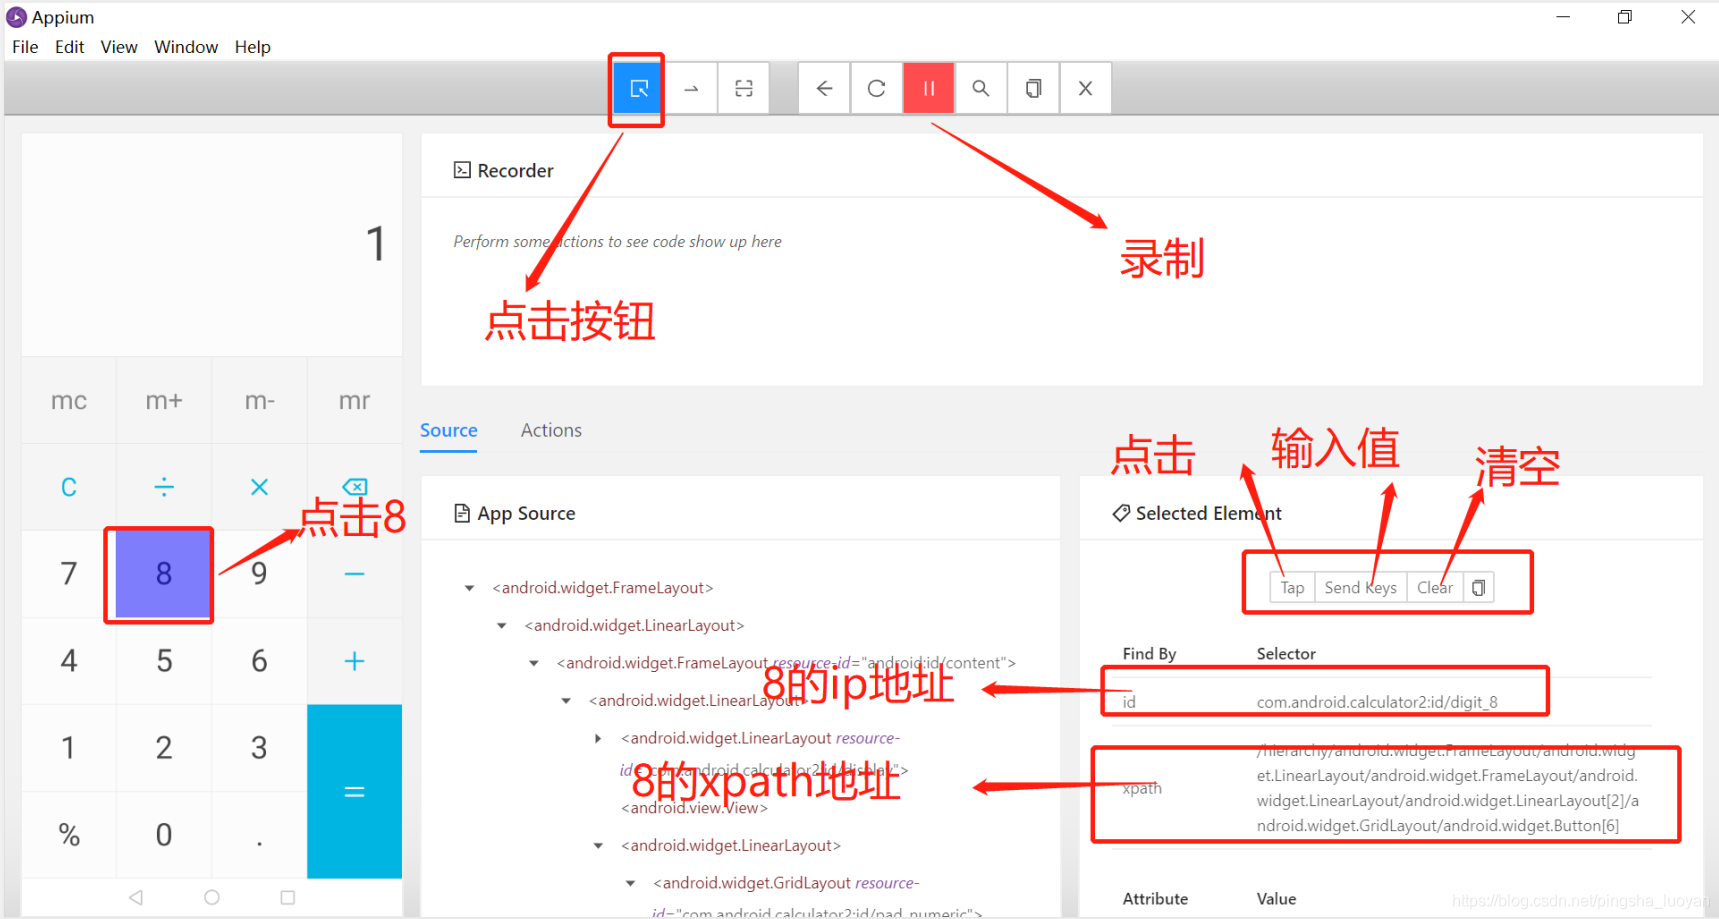This screenshot has height=919, width=1719.
Task: Expand the collapsed LinearLayout resource-id node
Action: (598, 738)
